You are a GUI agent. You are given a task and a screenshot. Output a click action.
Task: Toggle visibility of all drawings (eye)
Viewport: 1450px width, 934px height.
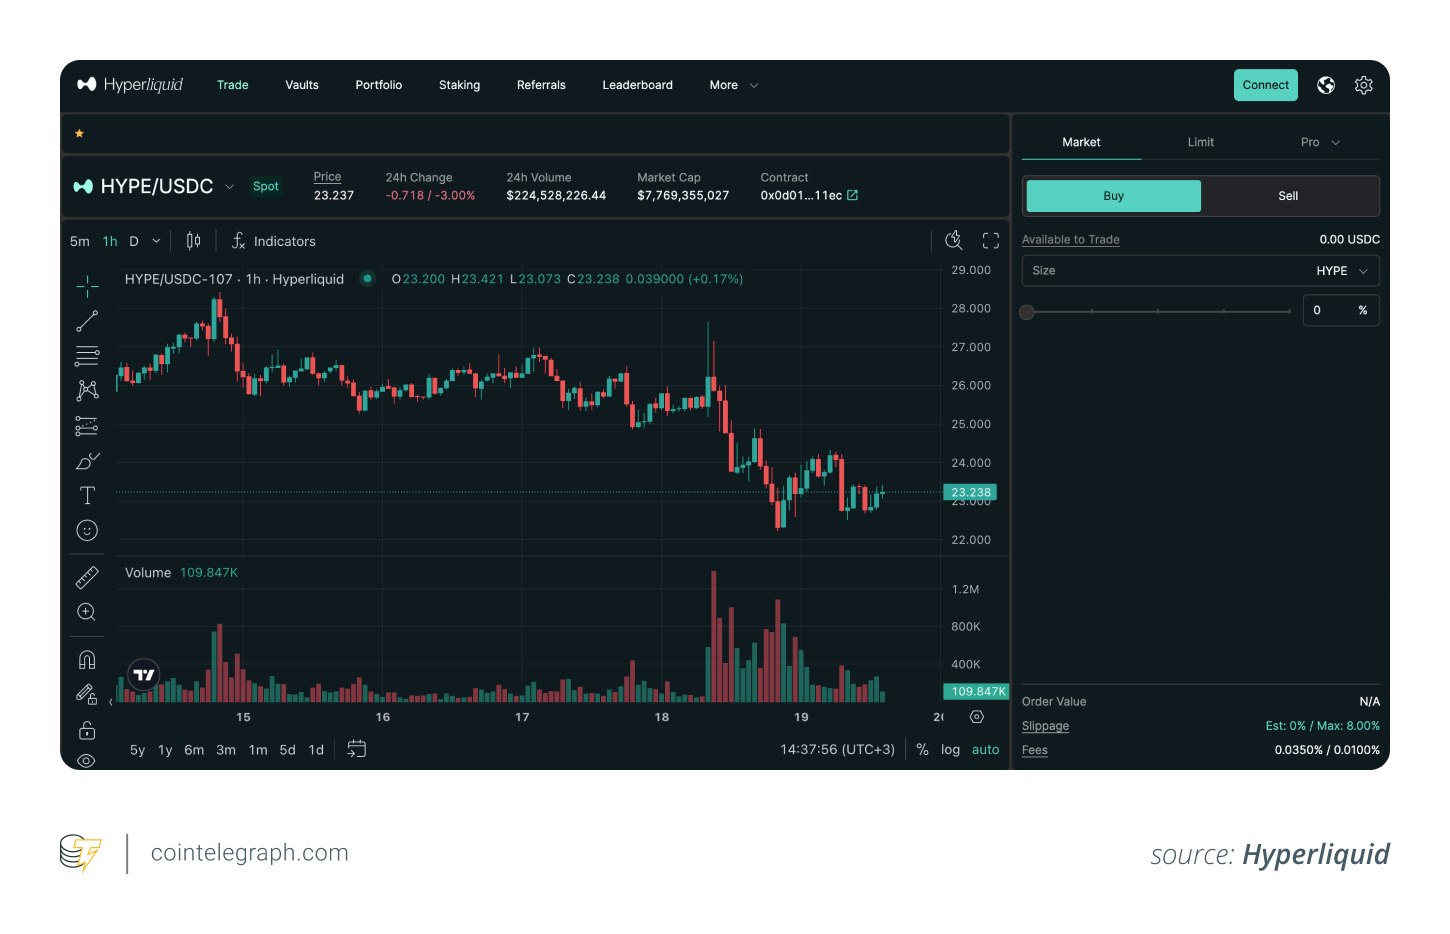point(87,761)
